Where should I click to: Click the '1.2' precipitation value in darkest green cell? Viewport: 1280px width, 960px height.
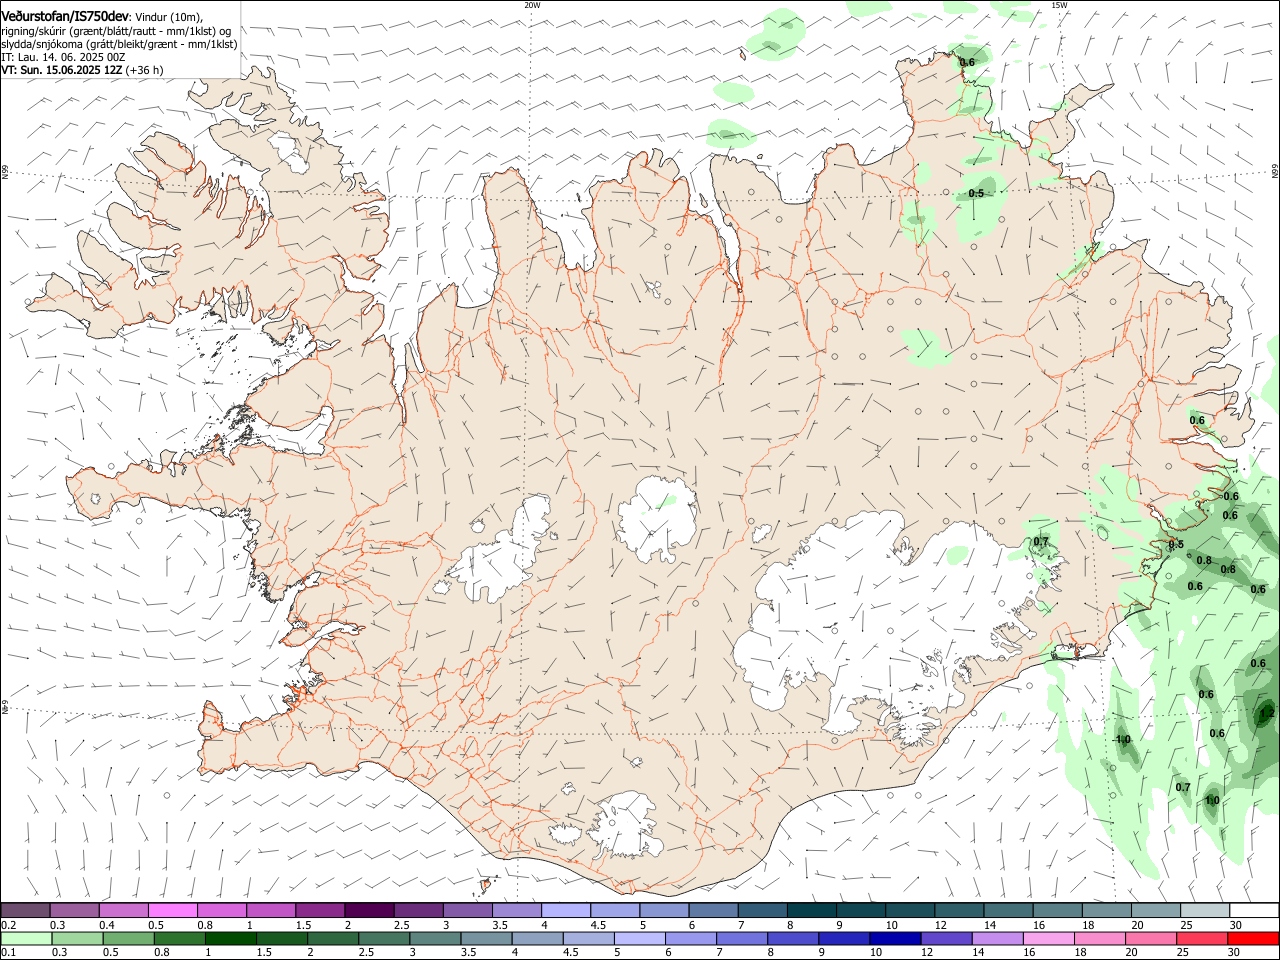(x=1266, y=713)
